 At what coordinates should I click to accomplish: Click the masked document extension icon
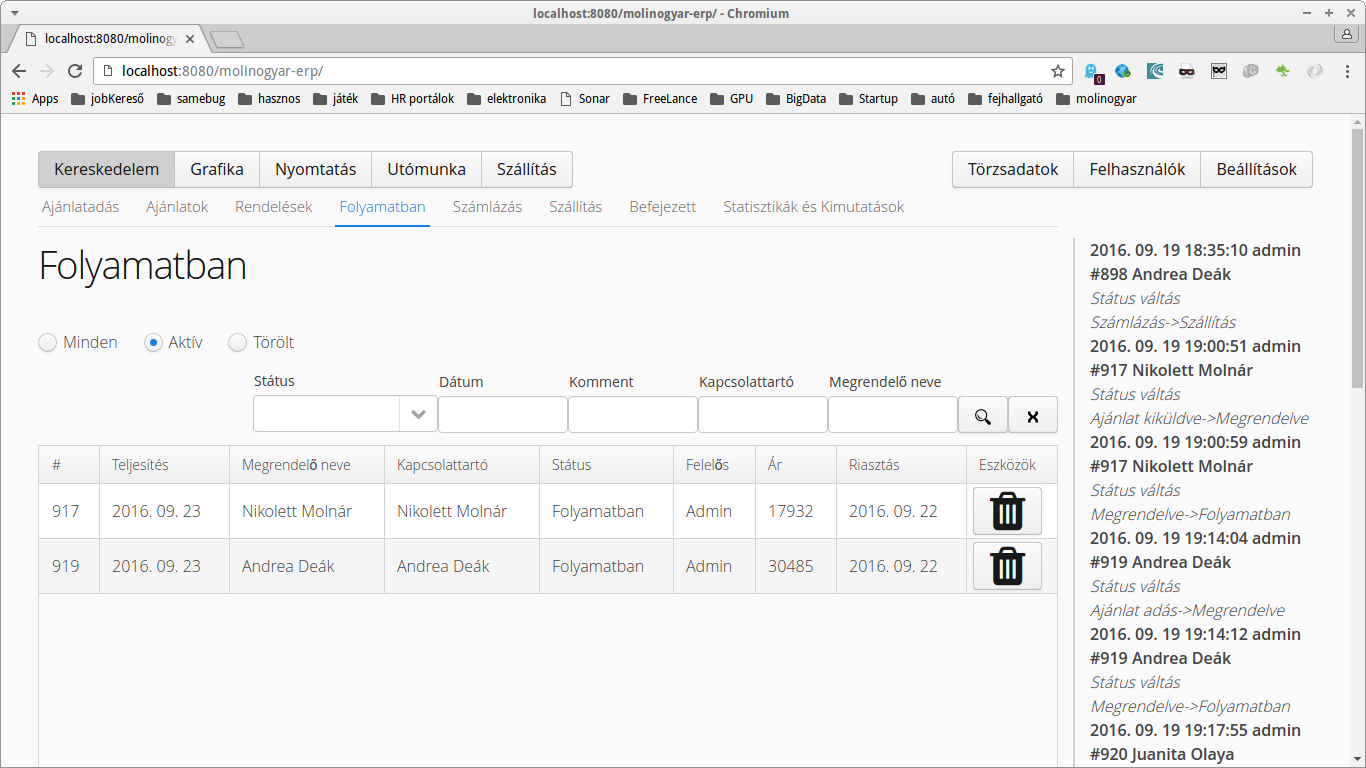(1187, 71)
